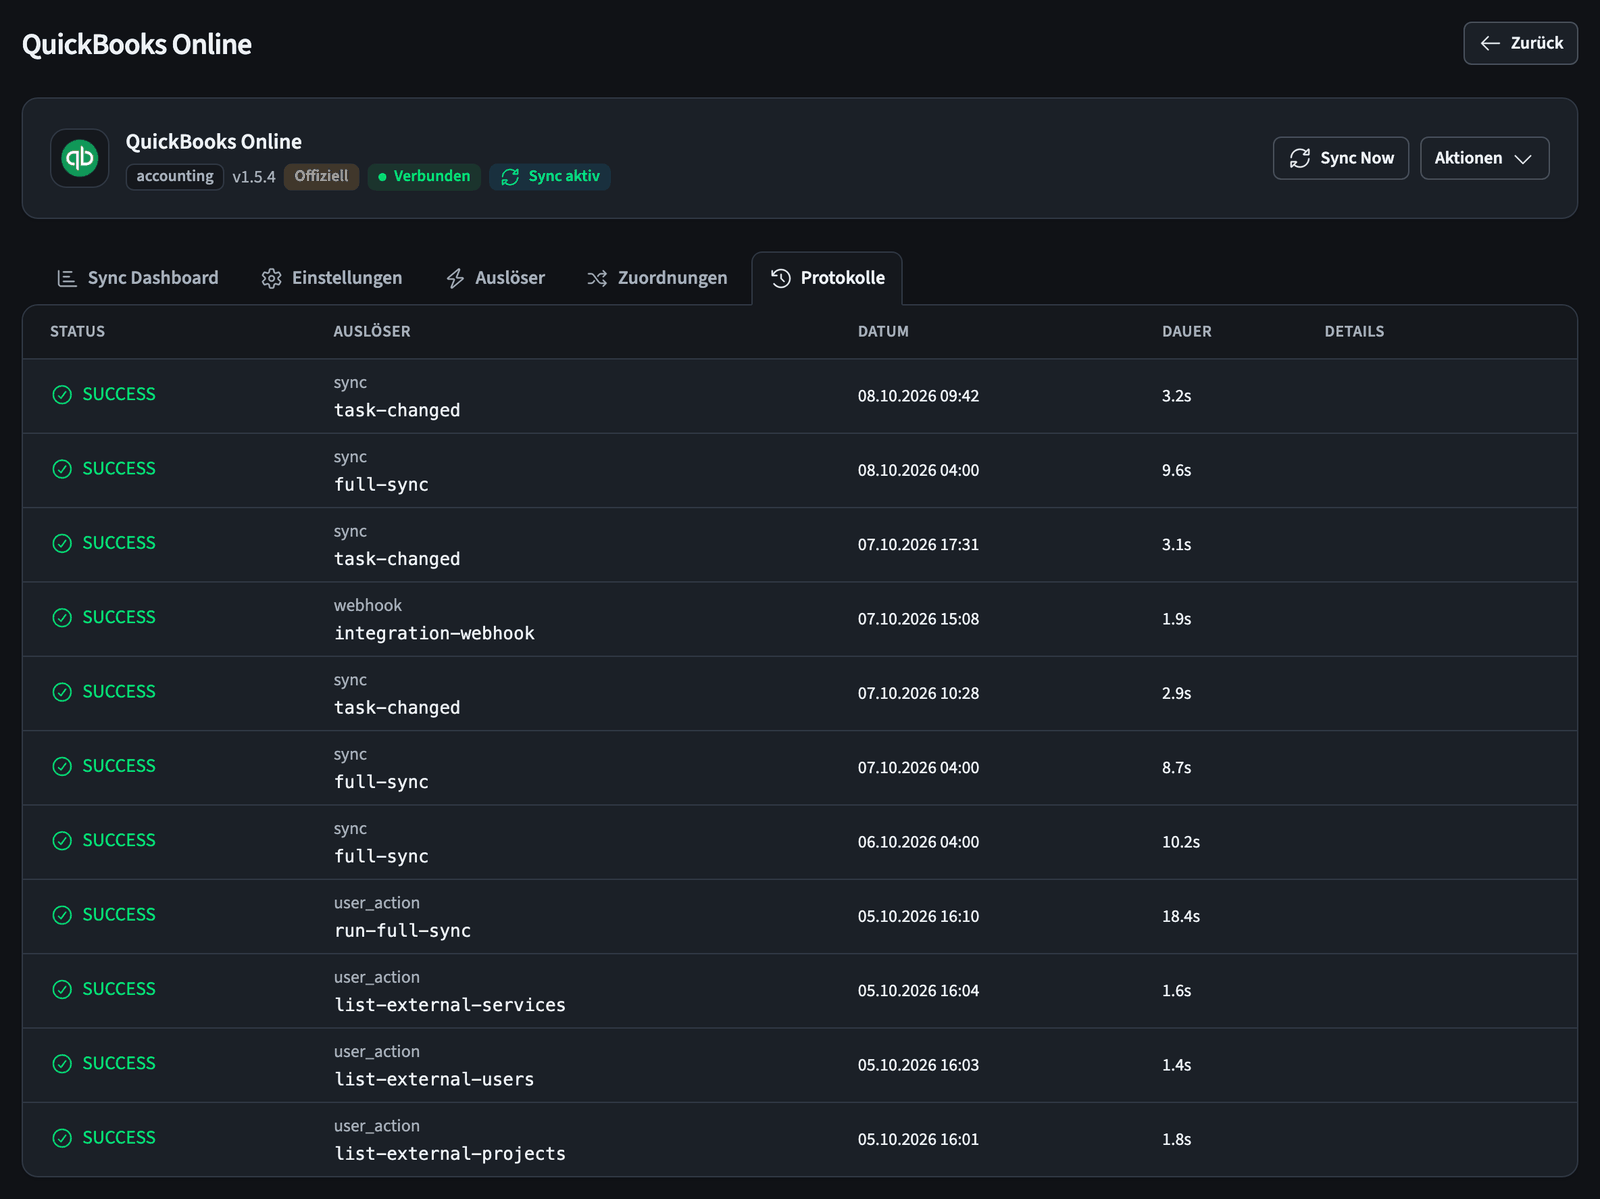The image size is (1600, 1199).
Task: Click the Sync aktiv rotating arrows icon
Action: 510,177
